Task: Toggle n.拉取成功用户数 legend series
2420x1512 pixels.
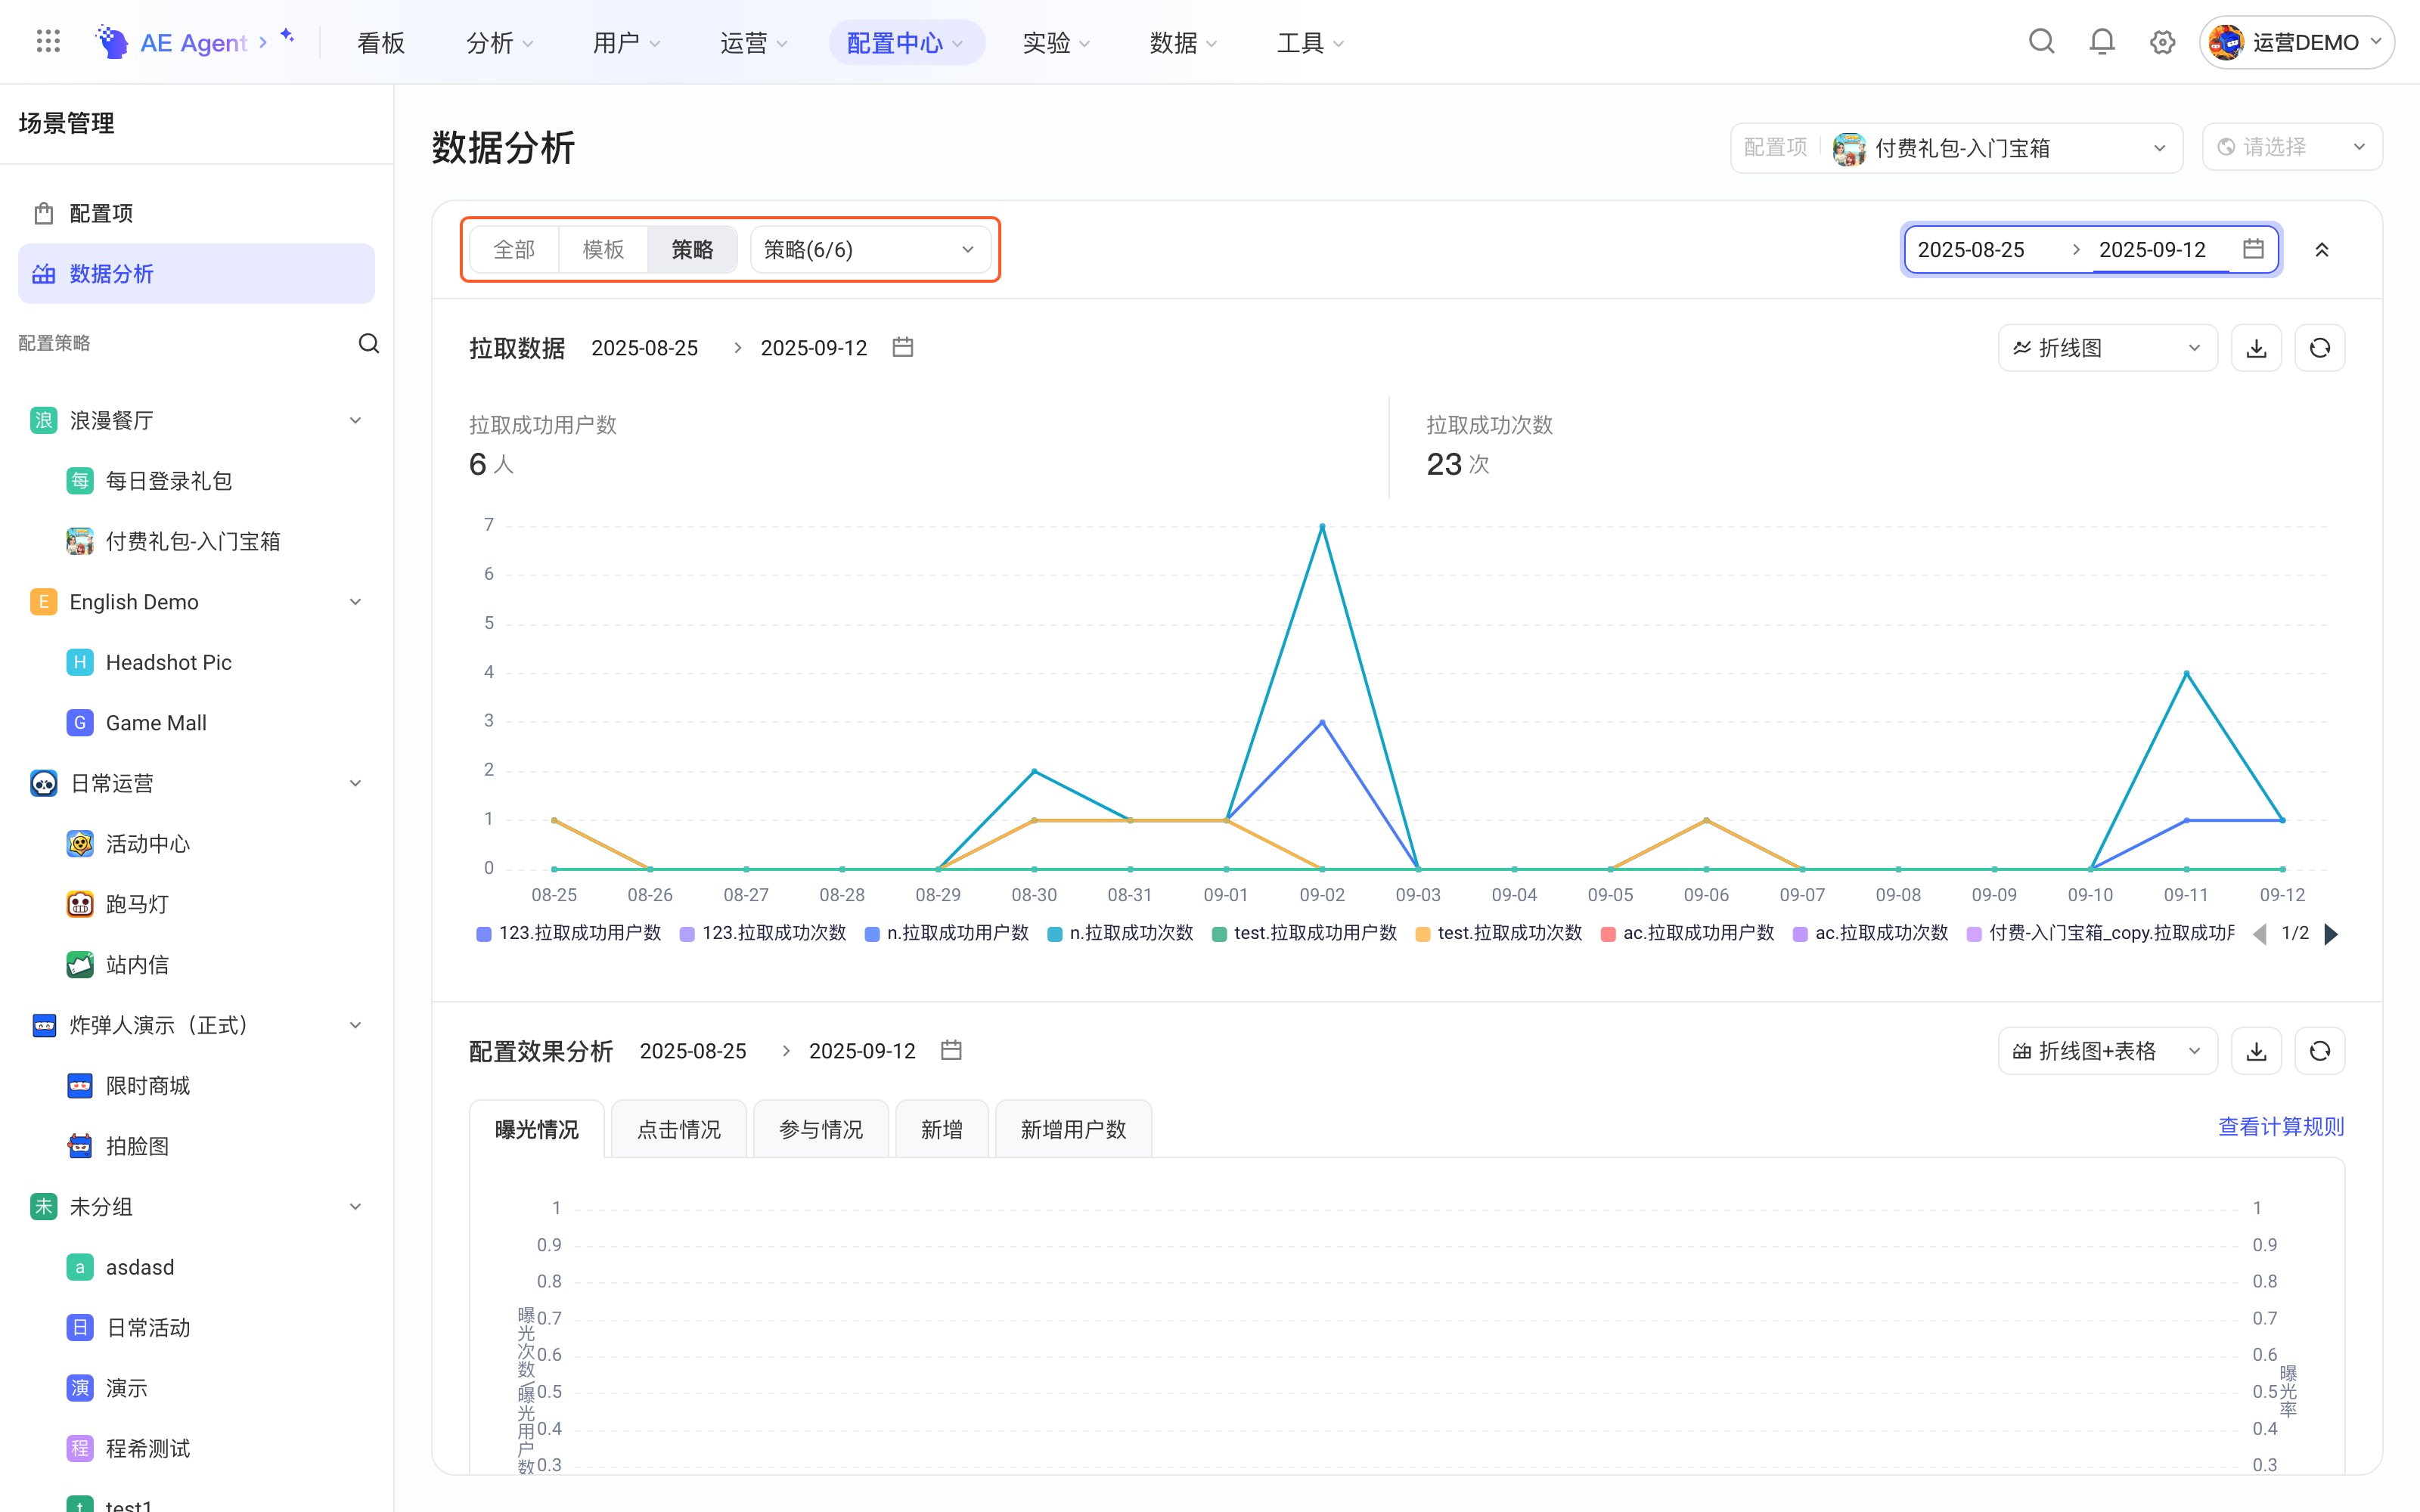Action: [946, 933]
